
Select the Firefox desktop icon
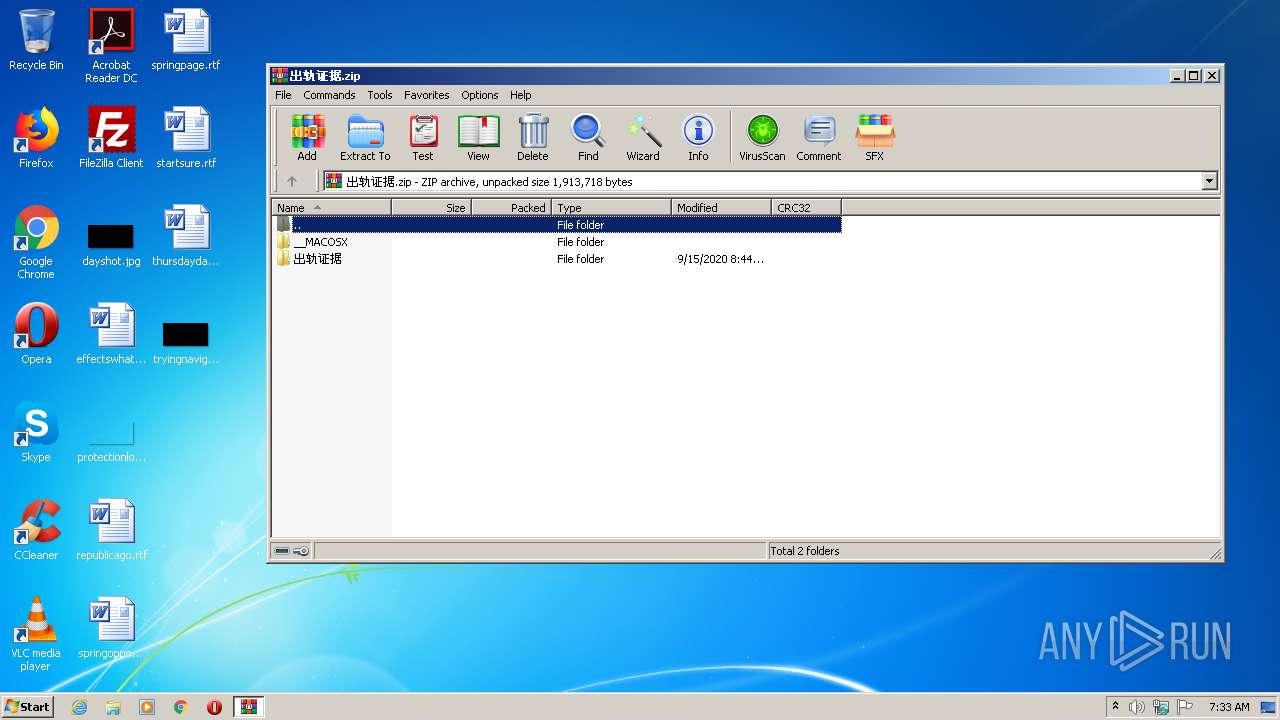(x=36, y=138)
